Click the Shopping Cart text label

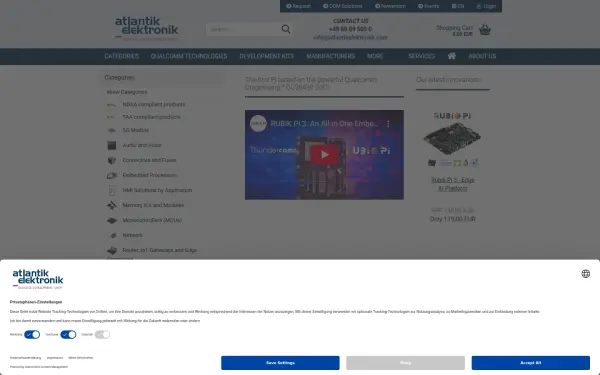454,28
